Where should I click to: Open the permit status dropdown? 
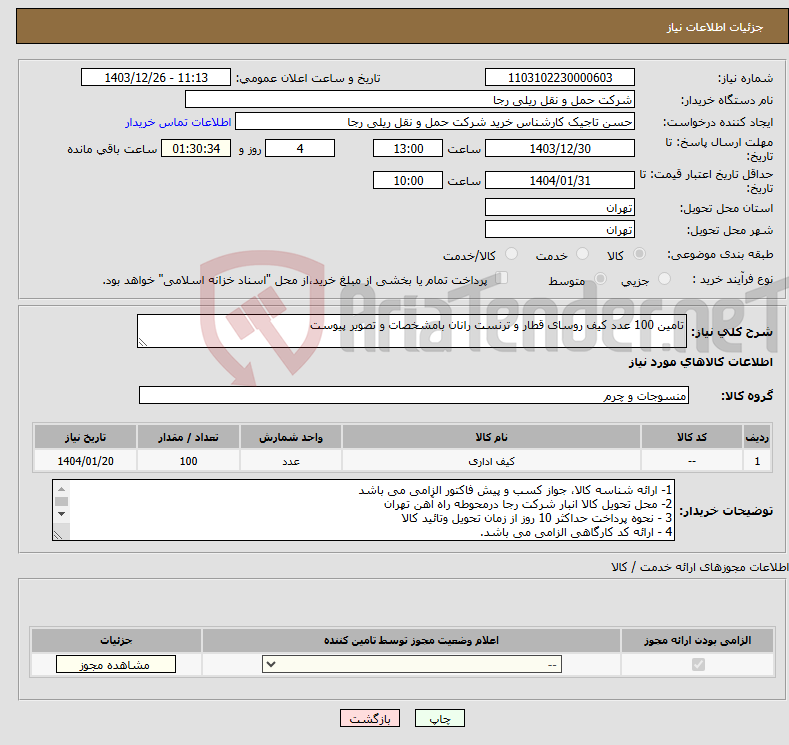(x=412, y=665)
